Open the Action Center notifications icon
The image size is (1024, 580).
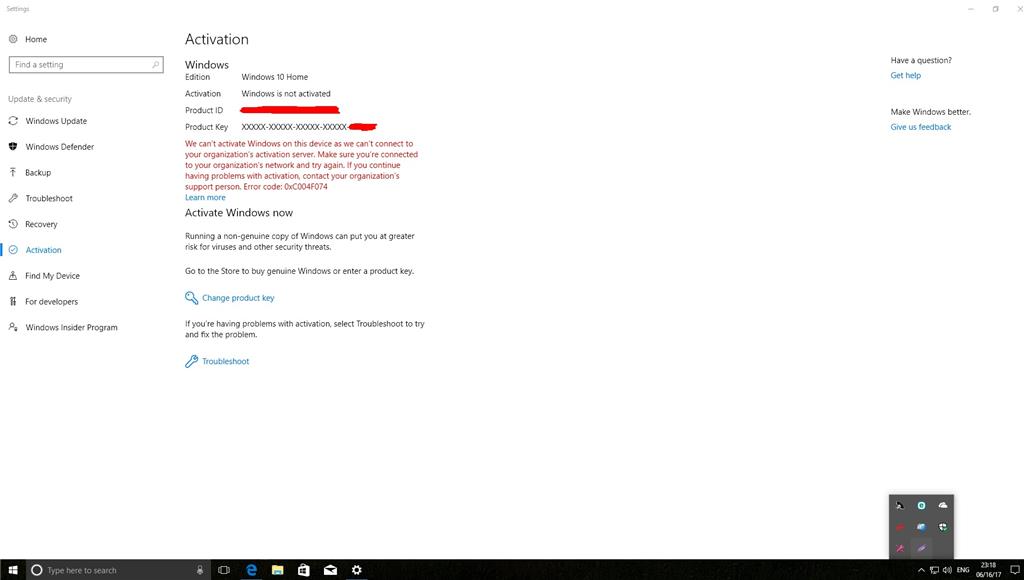(1015, 570)
